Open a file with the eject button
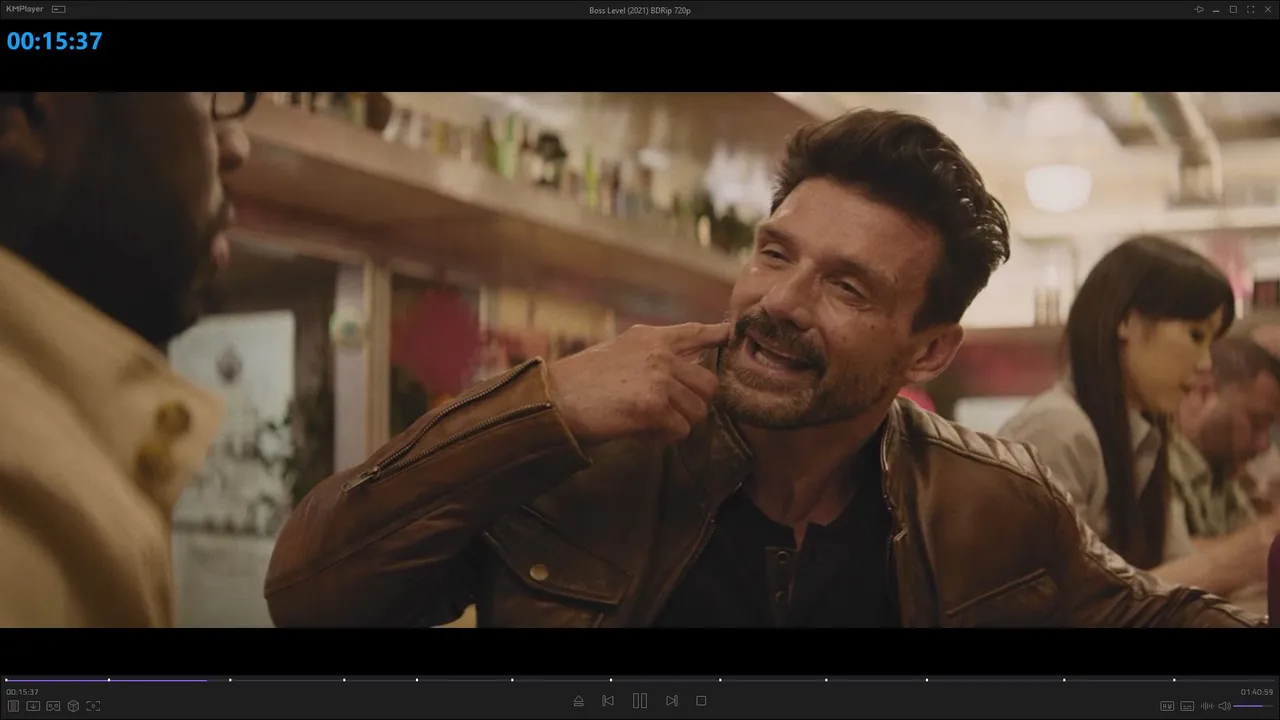 click(578, 701)
